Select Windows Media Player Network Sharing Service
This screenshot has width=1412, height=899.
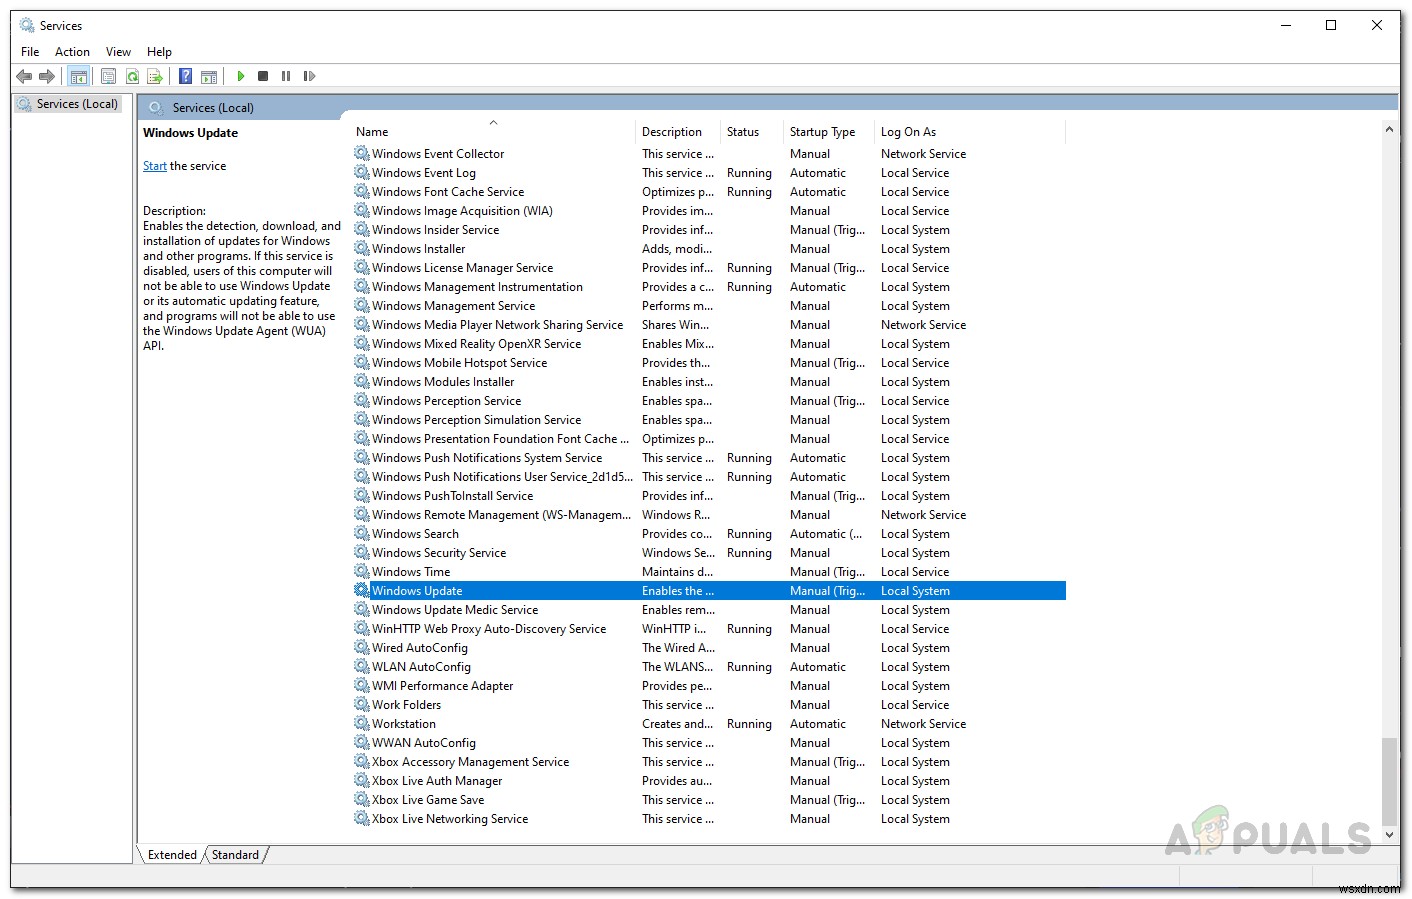pos(709,324)
